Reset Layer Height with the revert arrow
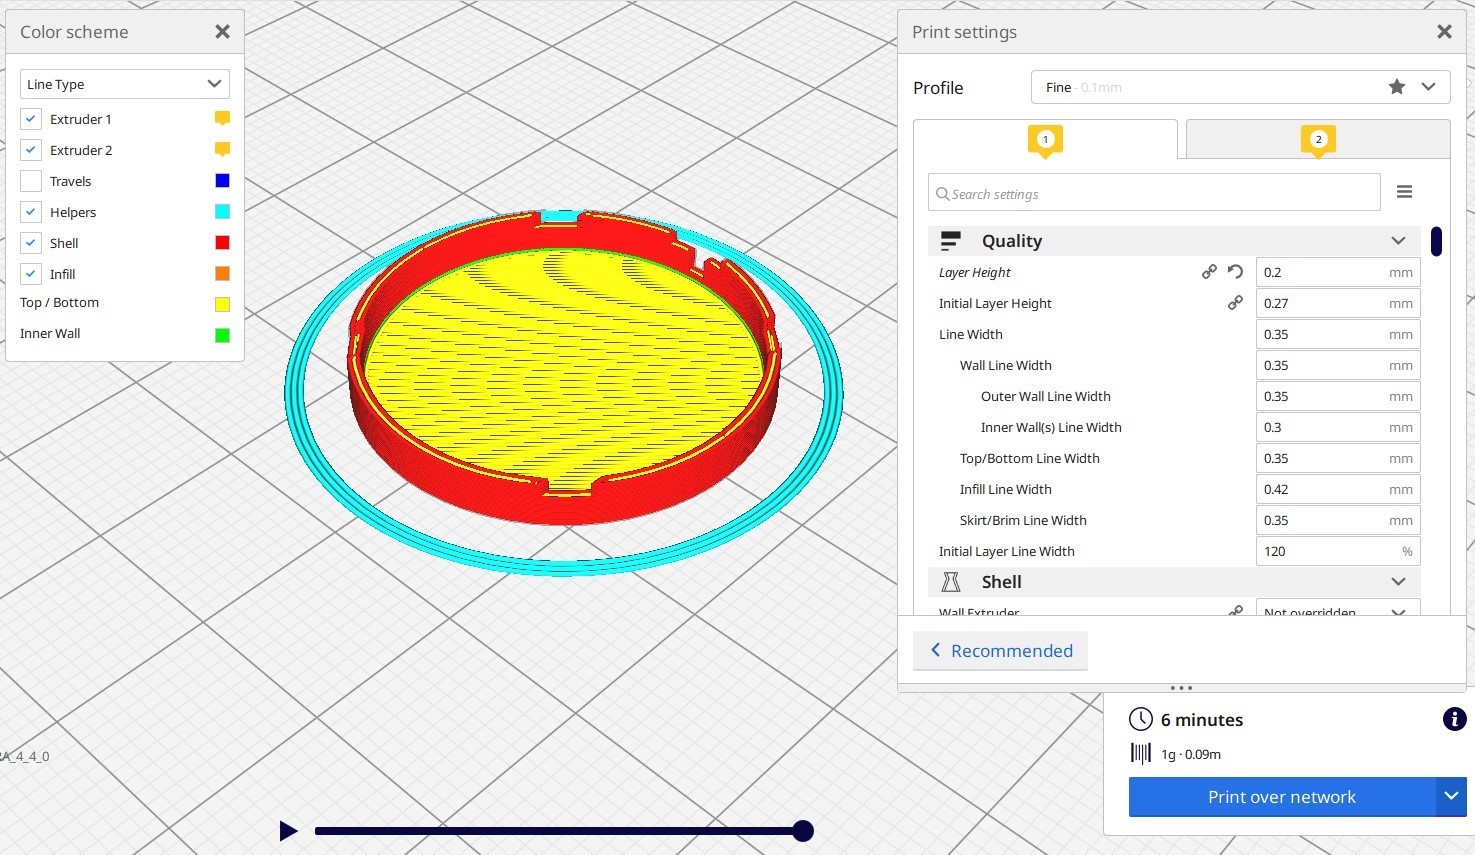The height and width of the screenshot is (855, 1475). [1235, 272]
